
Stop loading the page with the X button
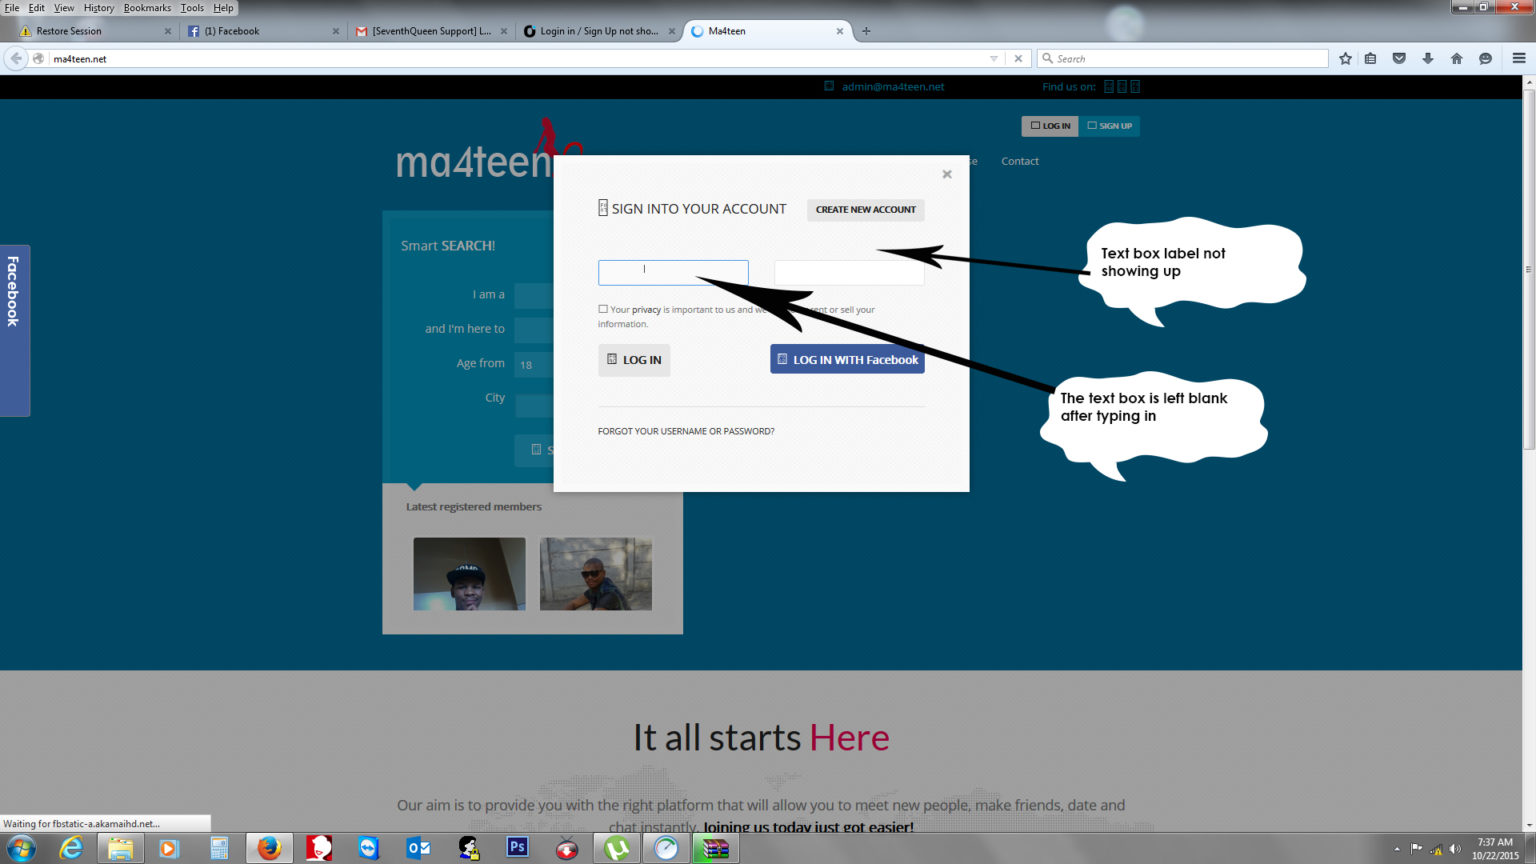[1018, 59]
